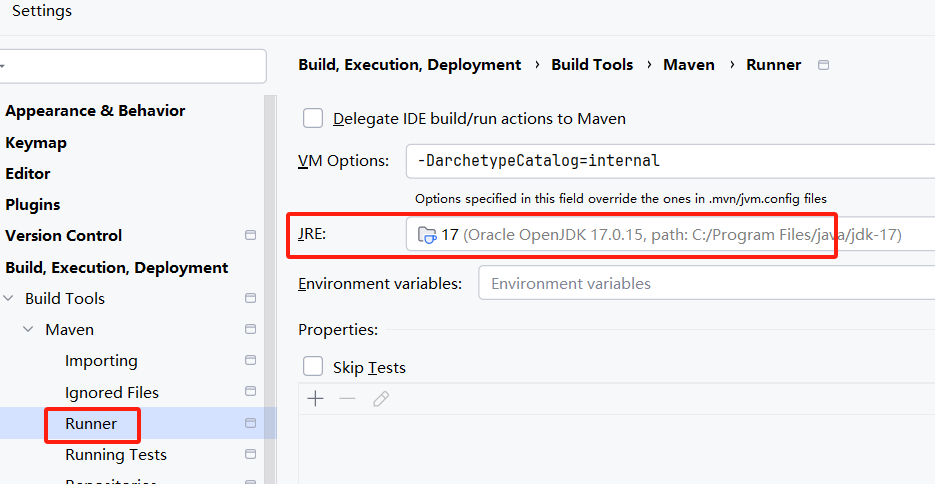Click the settings tree vertical scrollbar
Screen dimensions: 935x484
coord(270,289)
